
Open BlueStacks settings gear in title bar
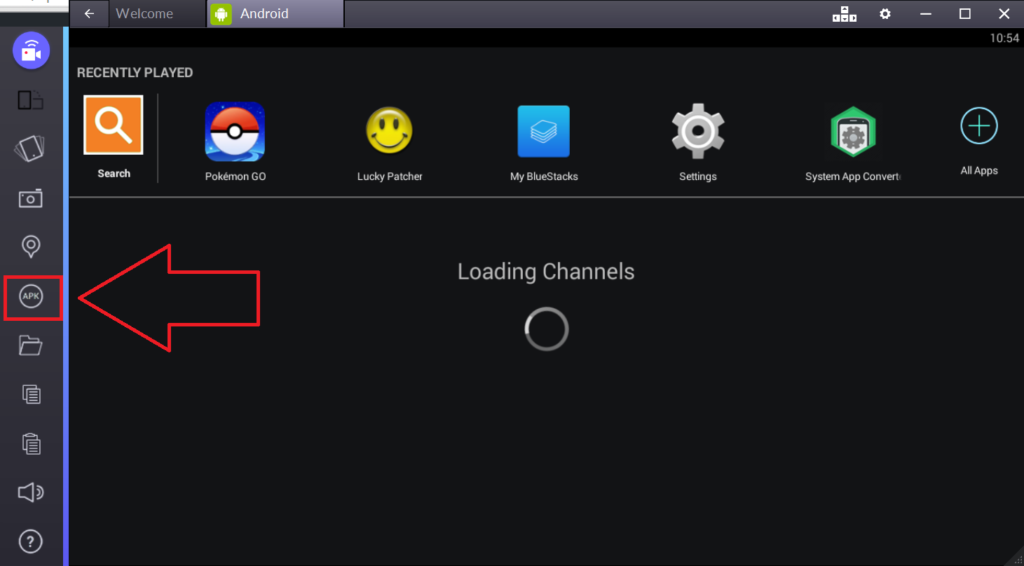click(x=885, y=14)
